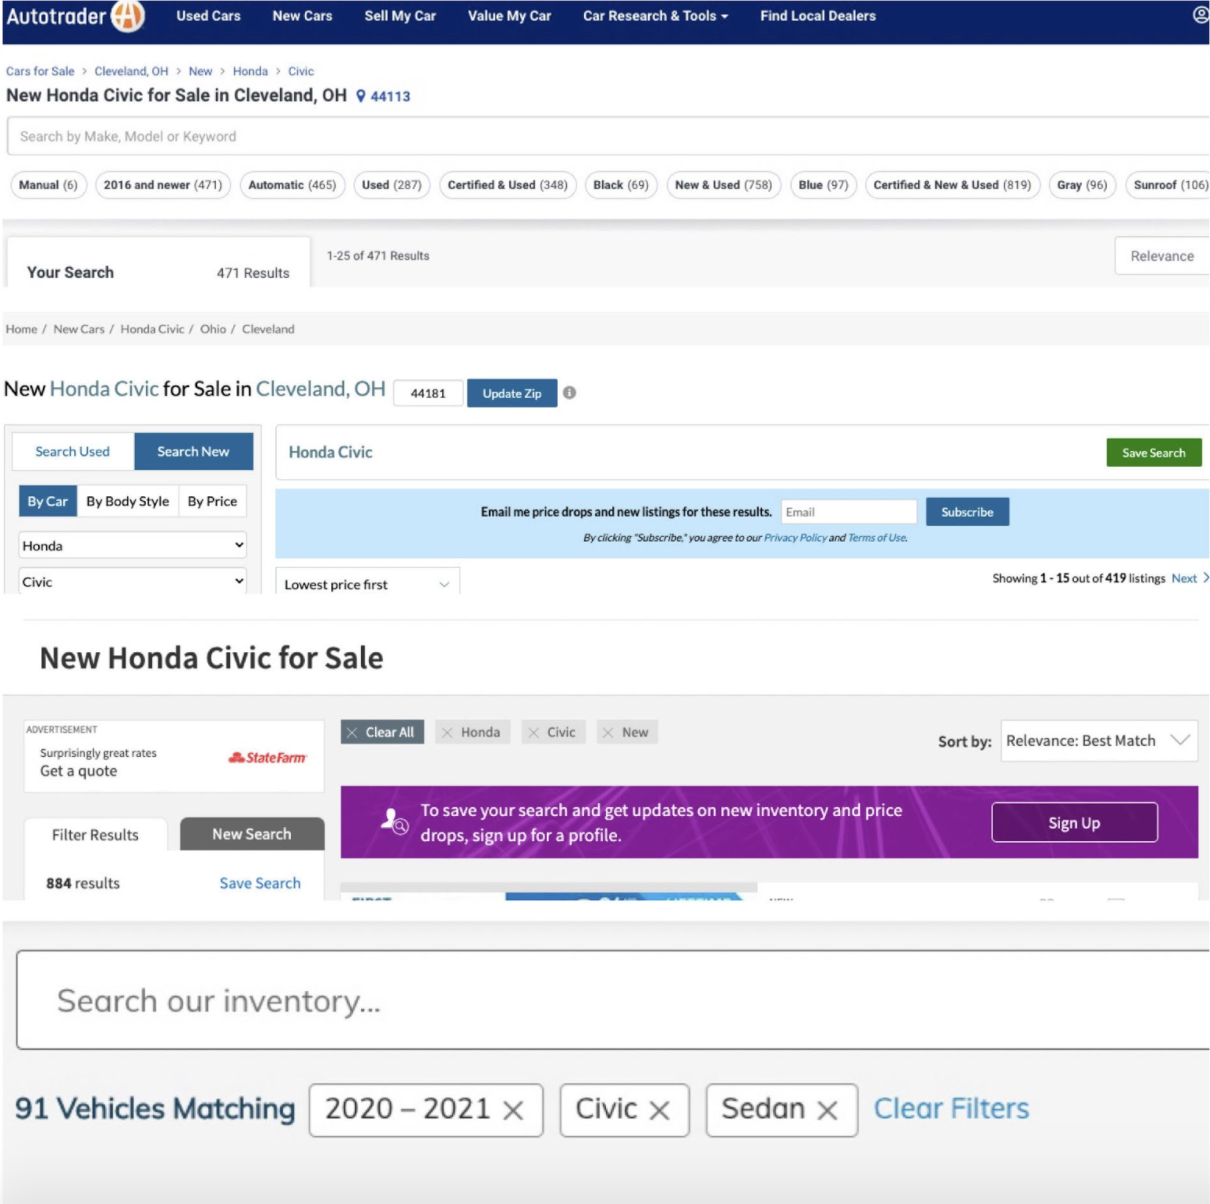Click the Clear Filters link
1210x1204 pixels.
(951, 1109)
